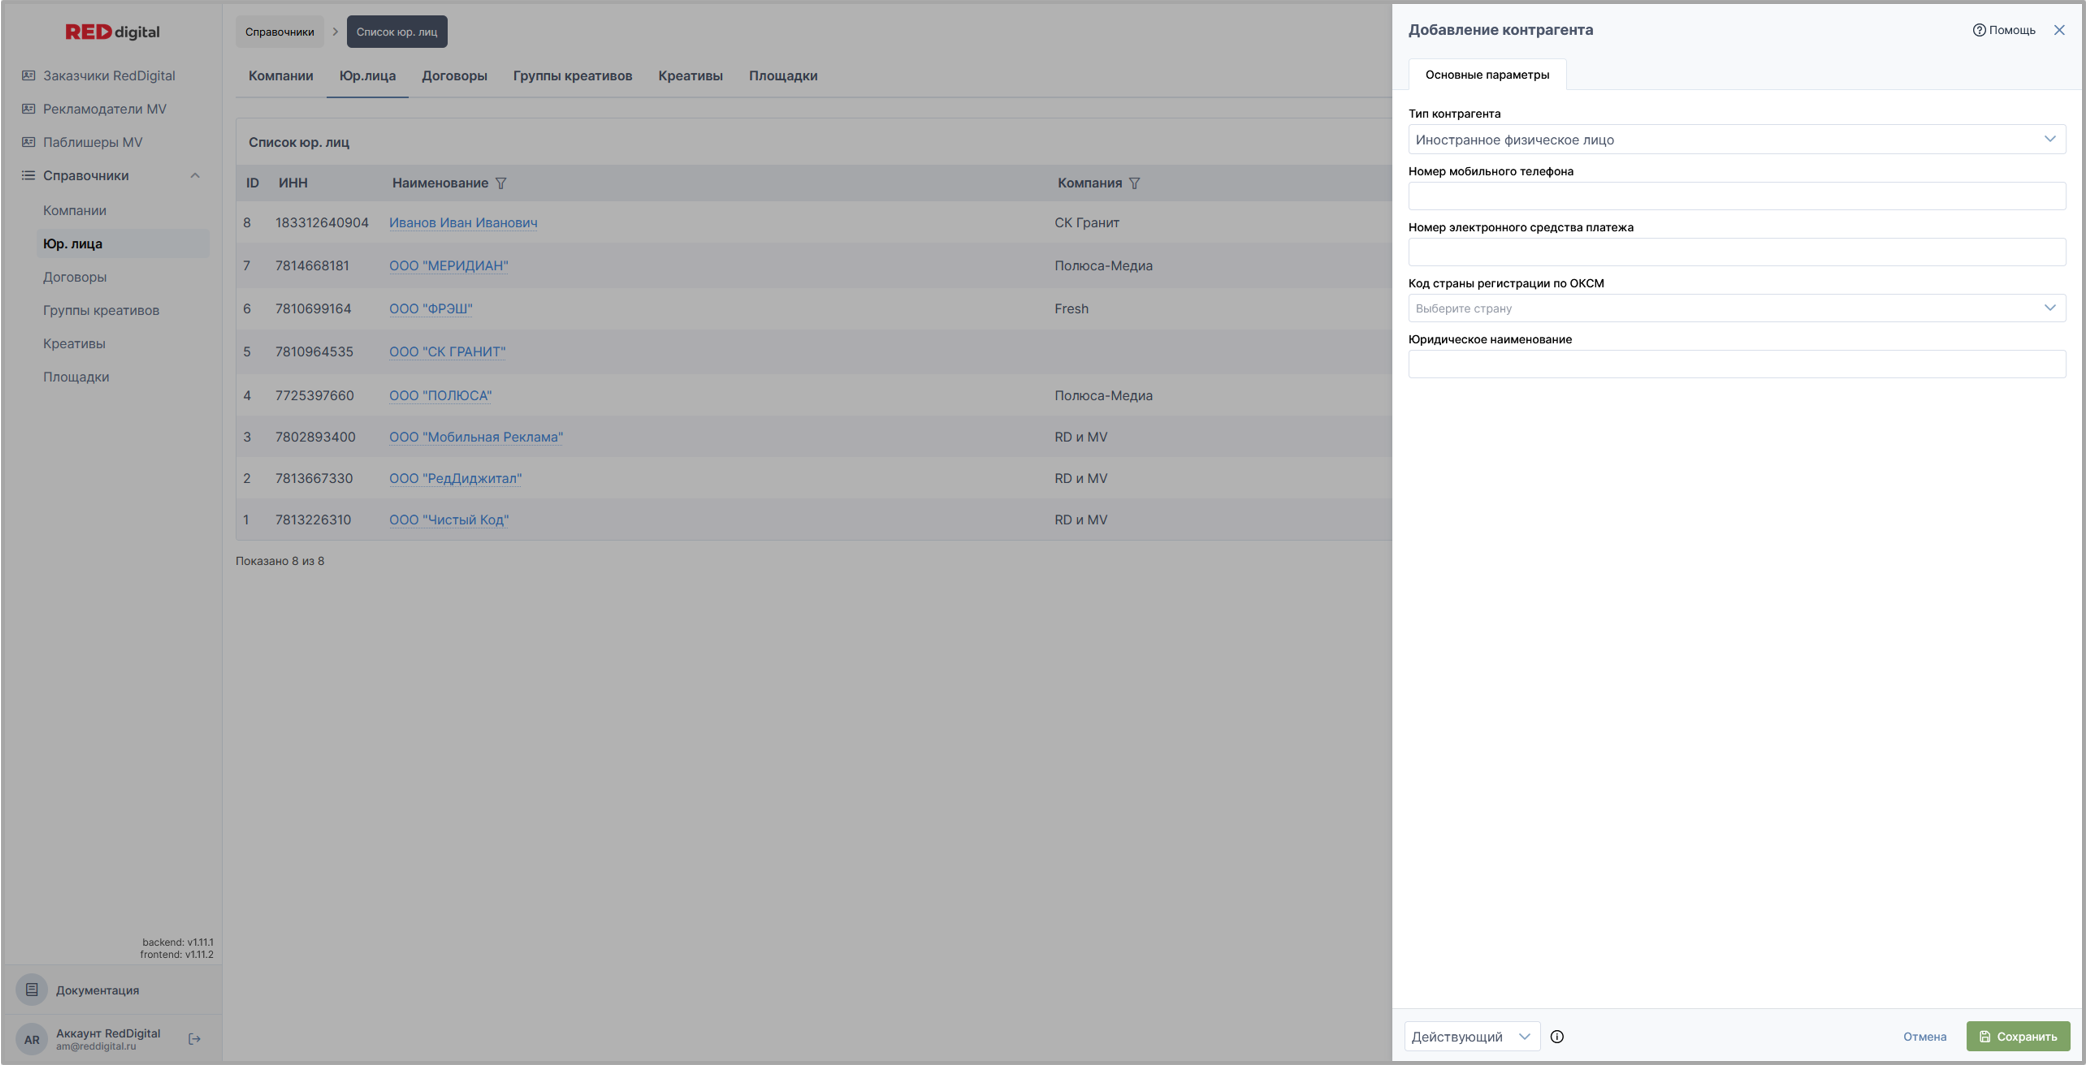Screen dimensions: 2089x1066
Task: Expand Код страны регистрации по ОКСМ dropdown
Action: 1736,308
